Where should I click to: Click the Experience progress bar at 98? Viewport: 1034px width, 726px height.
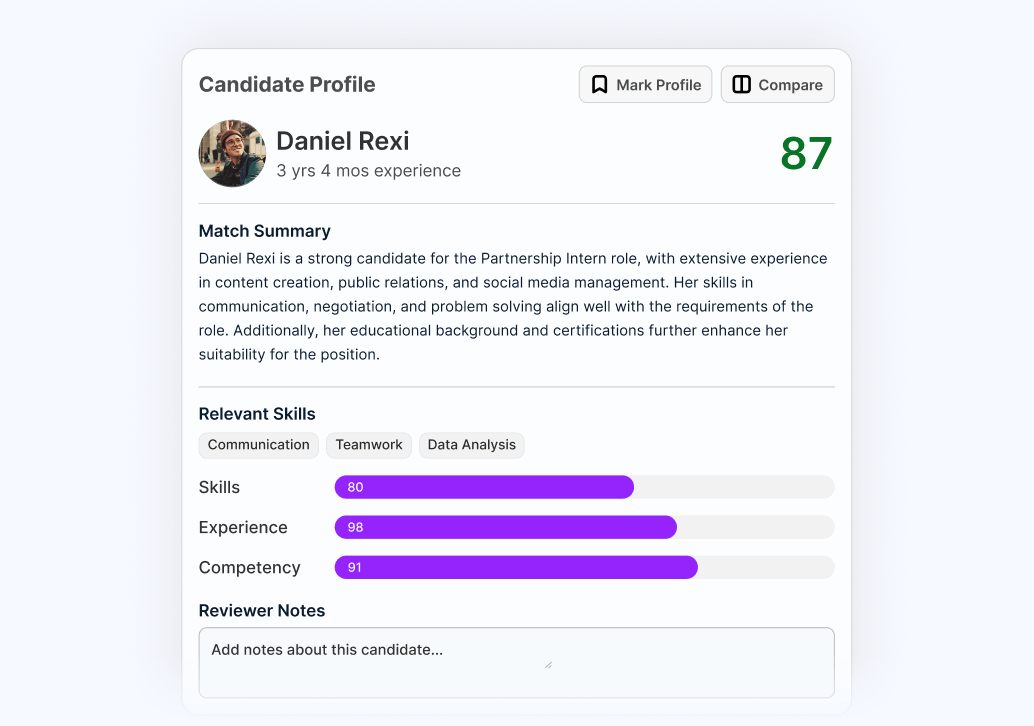(x=584, y=528)
